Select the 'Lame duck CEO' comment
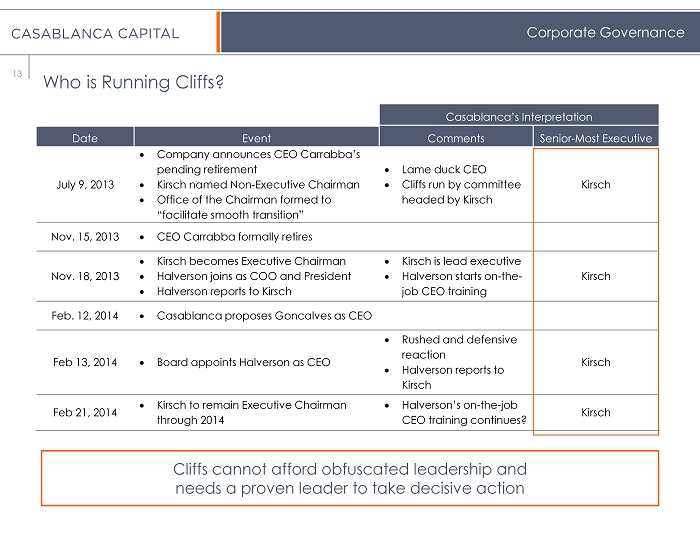Screen dimensions: 700x538 pos(444,170)
